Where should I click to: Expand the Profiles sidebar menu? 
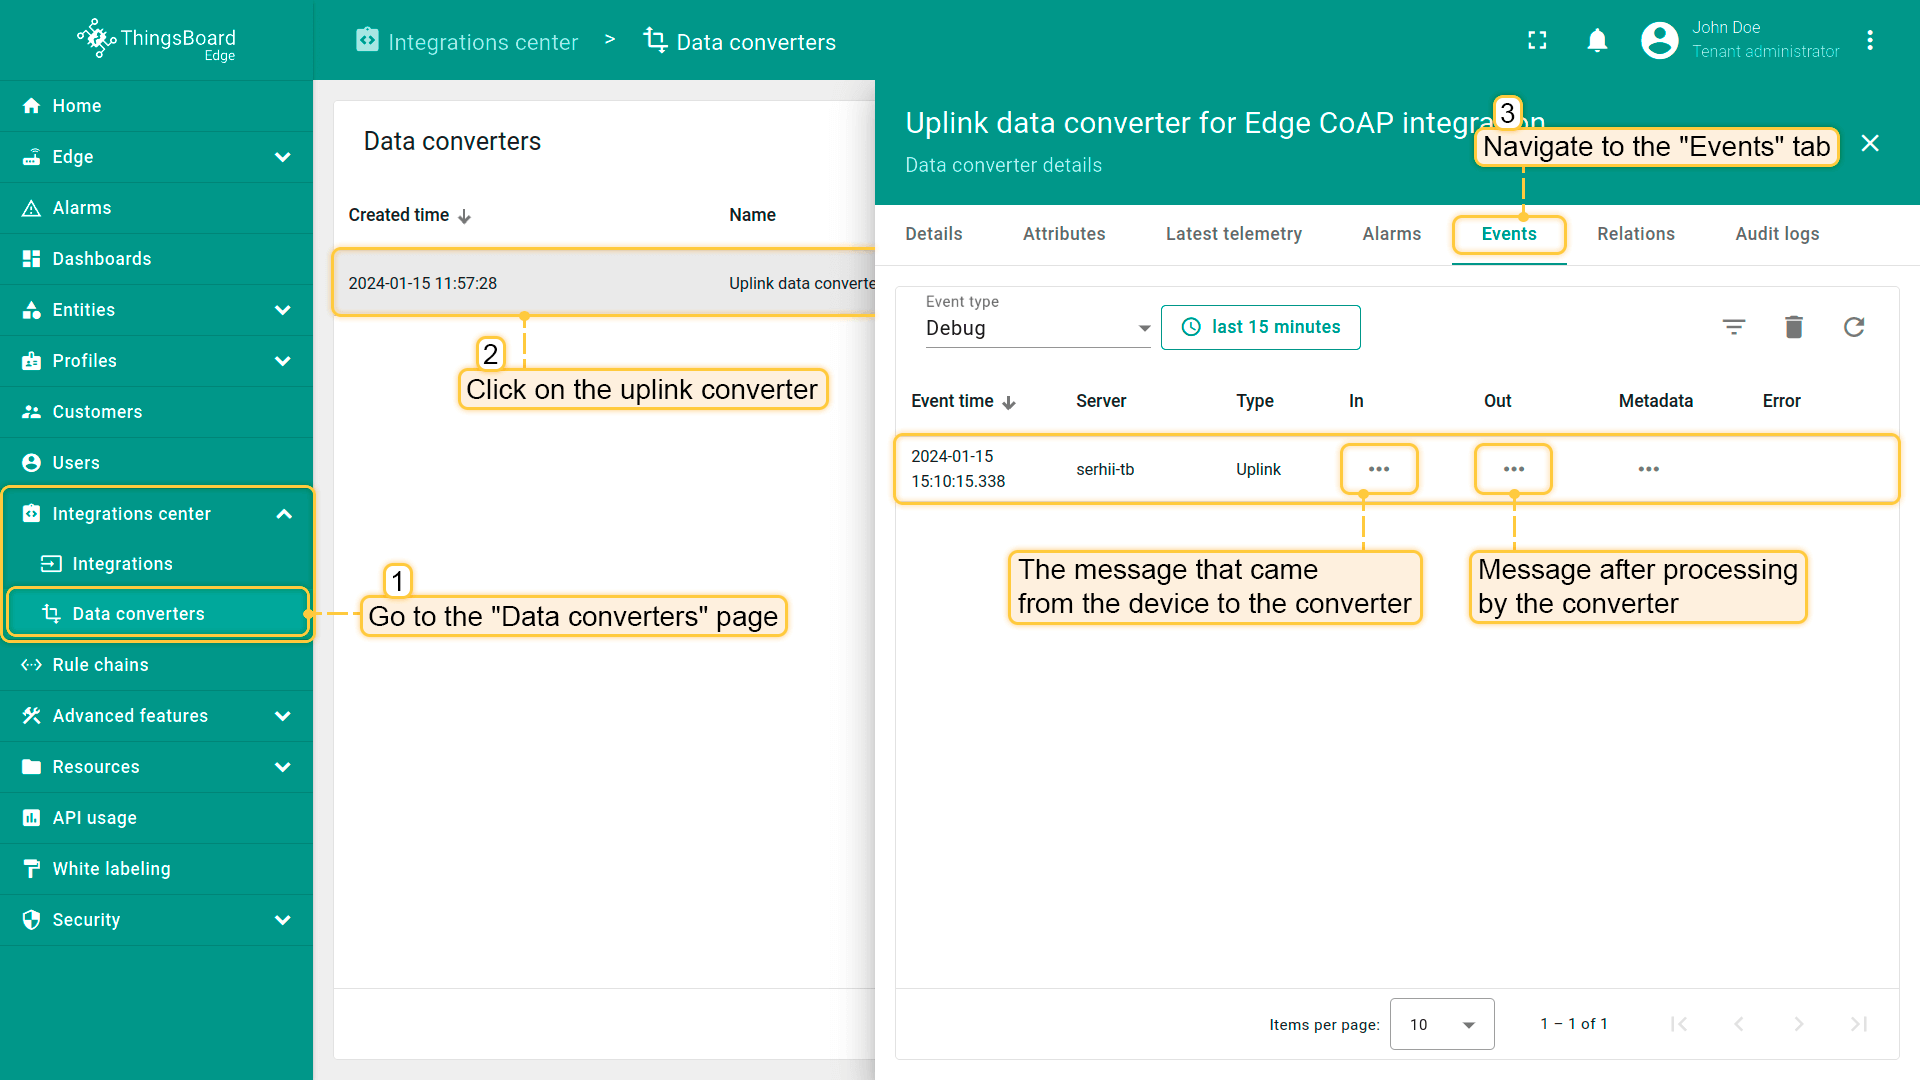click(x=283, y=361)
